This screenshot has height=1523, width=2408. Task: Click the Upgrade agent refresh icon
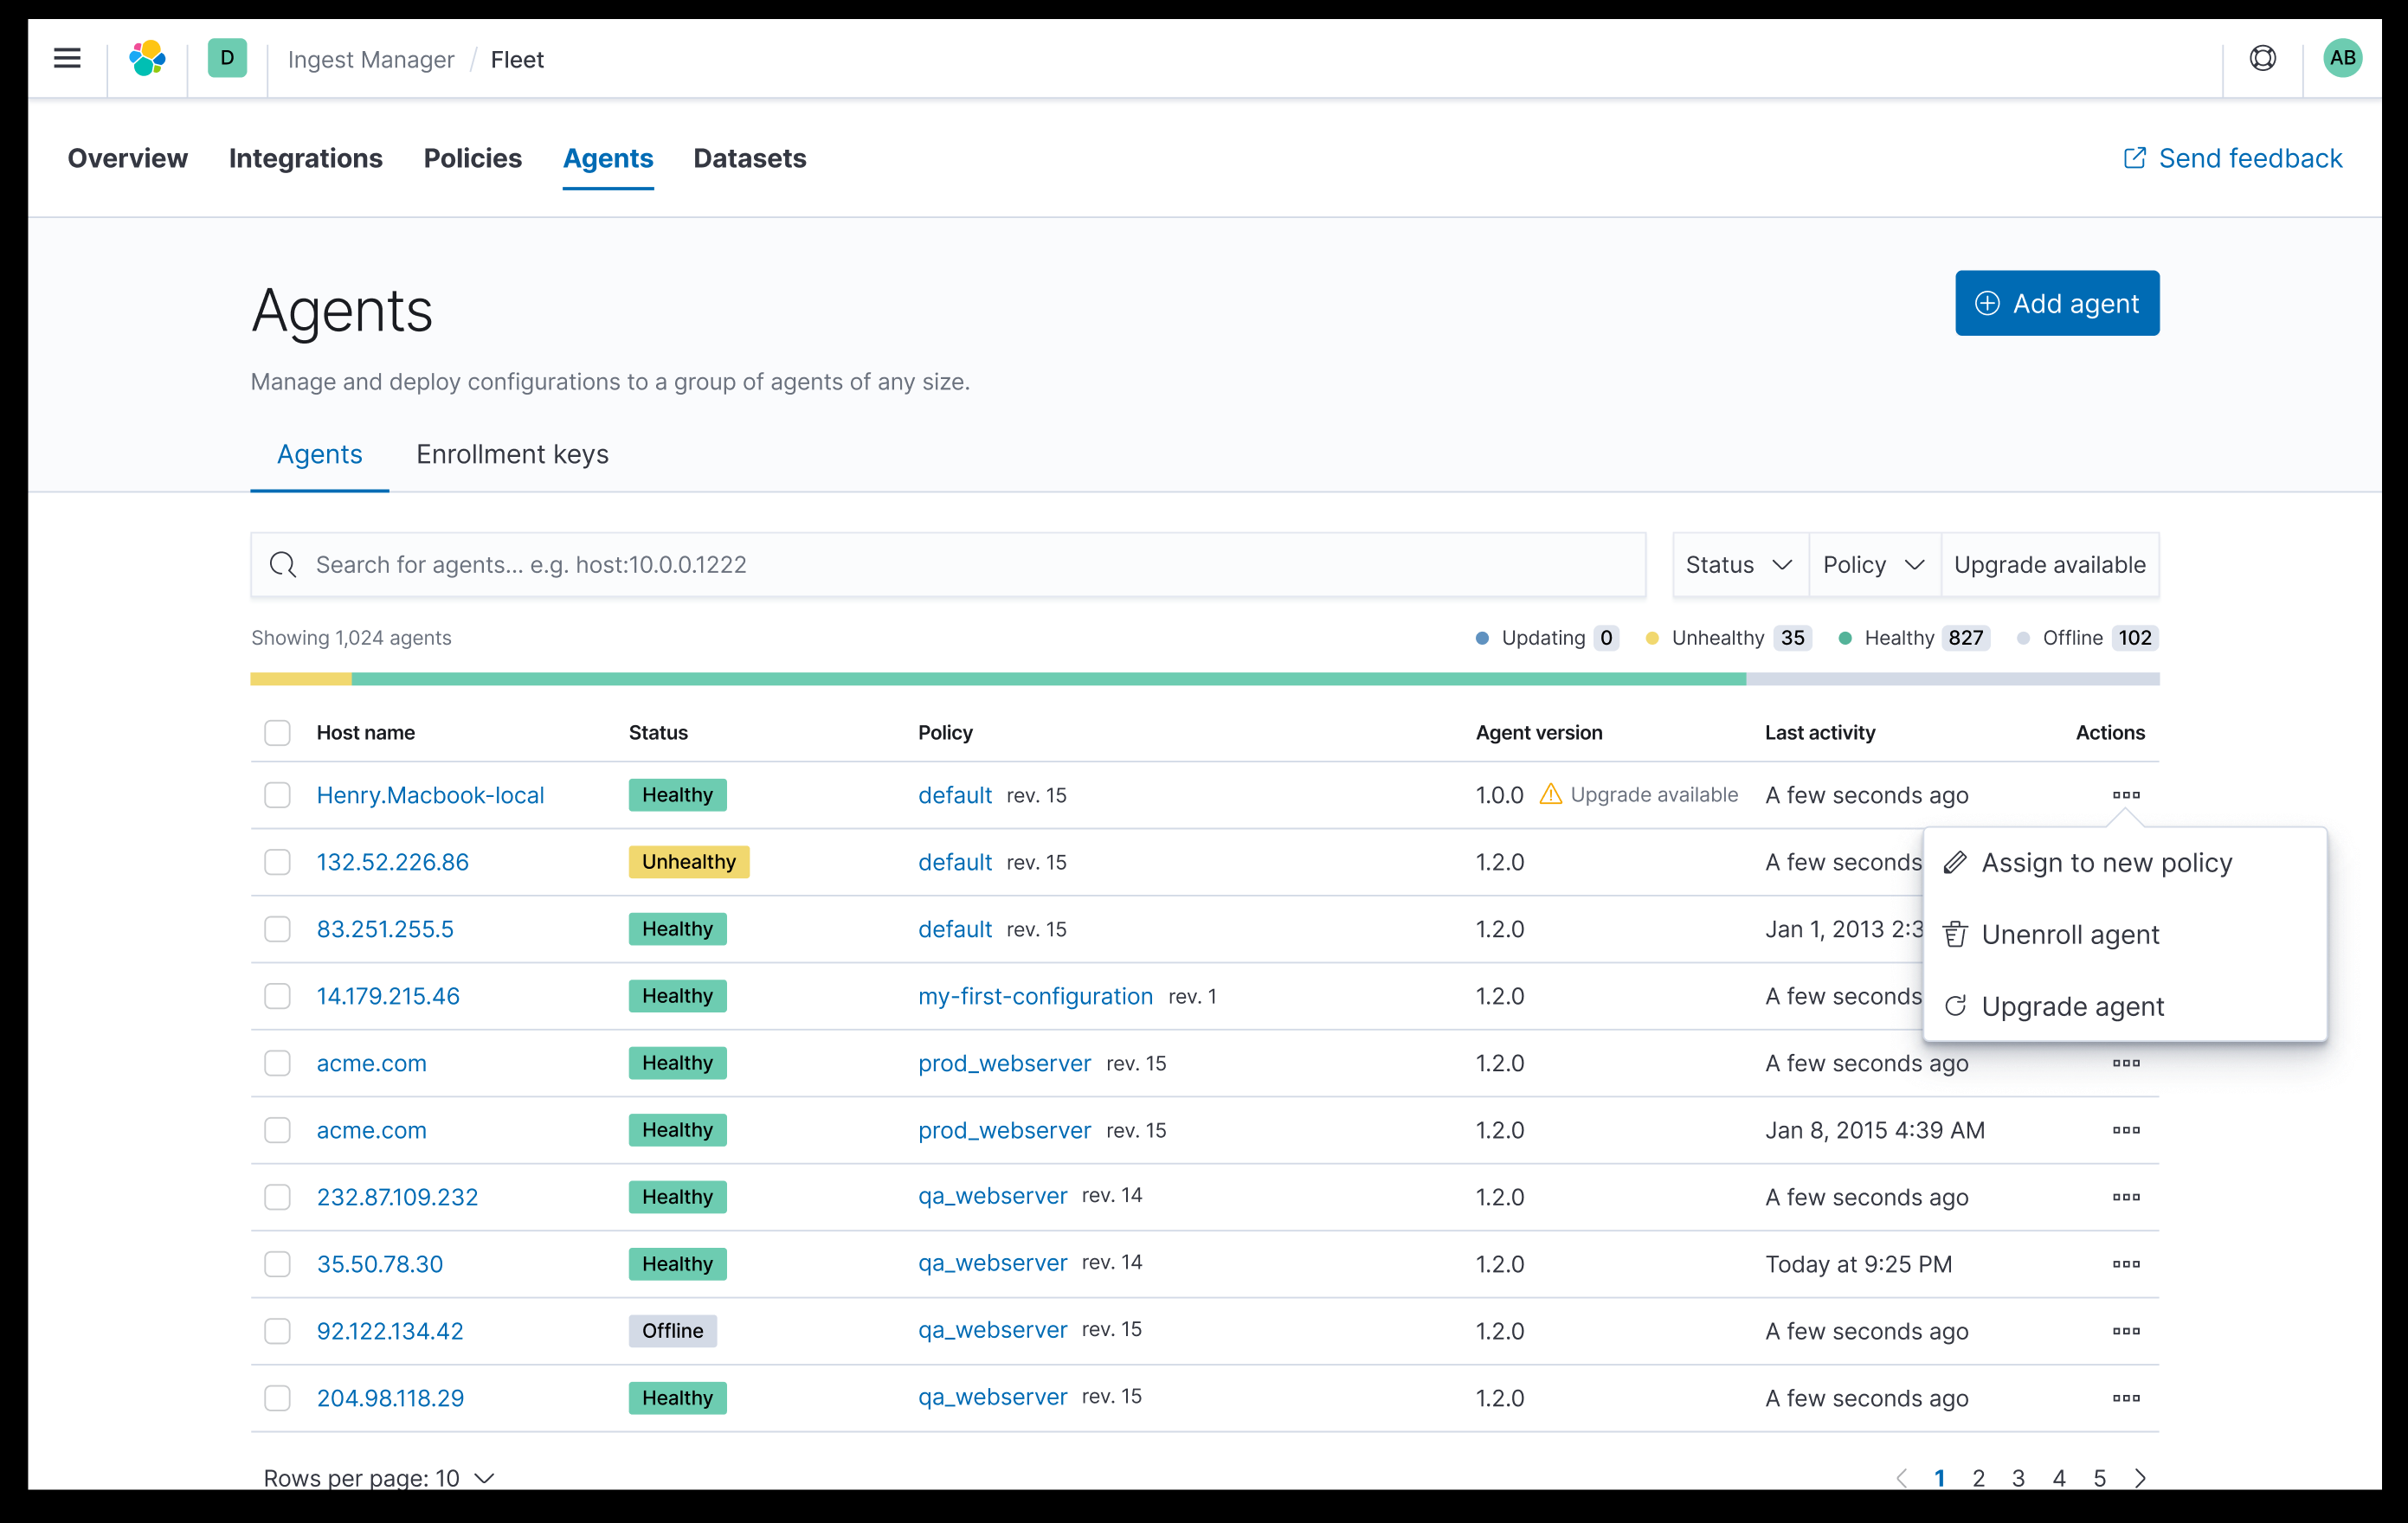pyautogui.click(x=1955, y=1006)
